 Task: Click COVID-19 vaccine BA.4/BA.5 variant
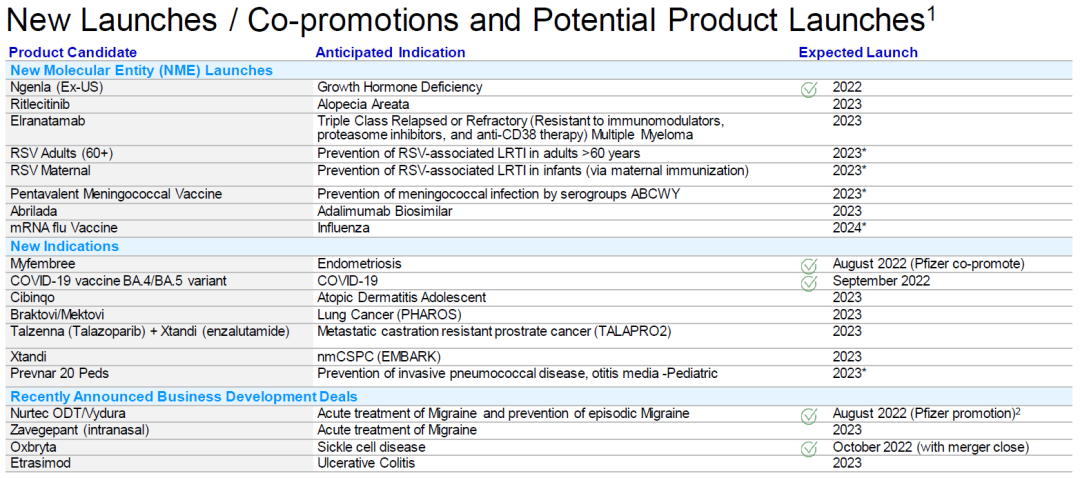120,280
